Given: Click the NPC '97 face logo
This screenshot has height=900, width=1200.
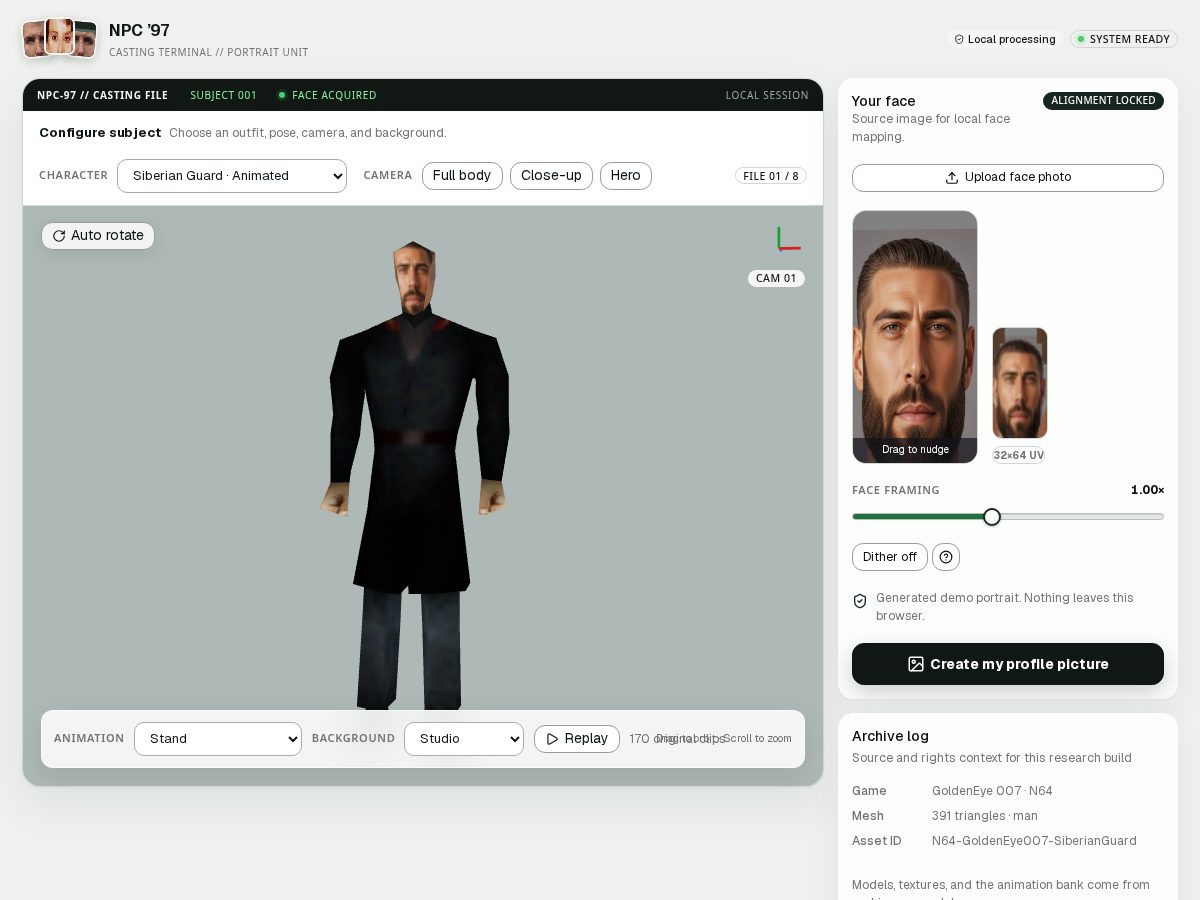Looking at the screenshot, I should tap(60, 38).
